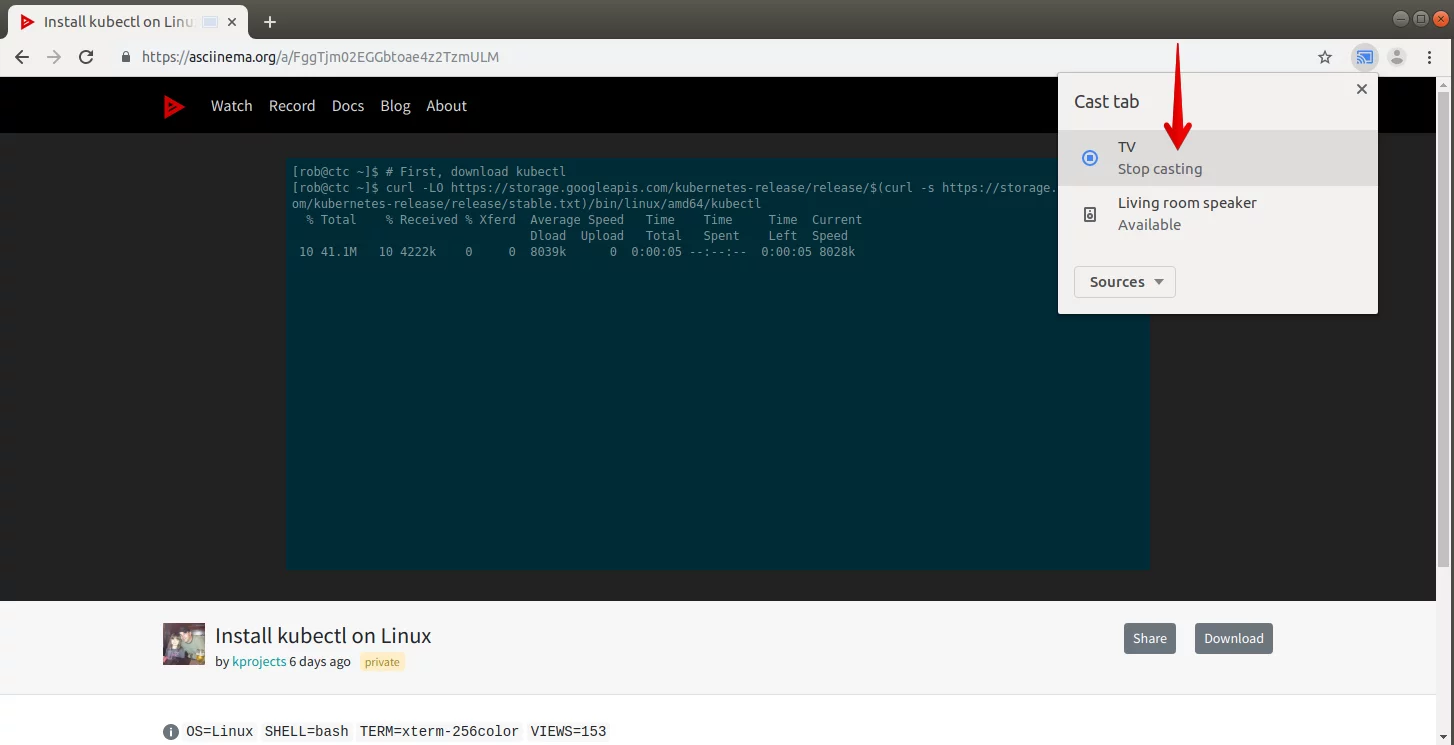Click the kprojects author avatar
This screenshot has height=745, width=1454.
click(x=184, y=644)
